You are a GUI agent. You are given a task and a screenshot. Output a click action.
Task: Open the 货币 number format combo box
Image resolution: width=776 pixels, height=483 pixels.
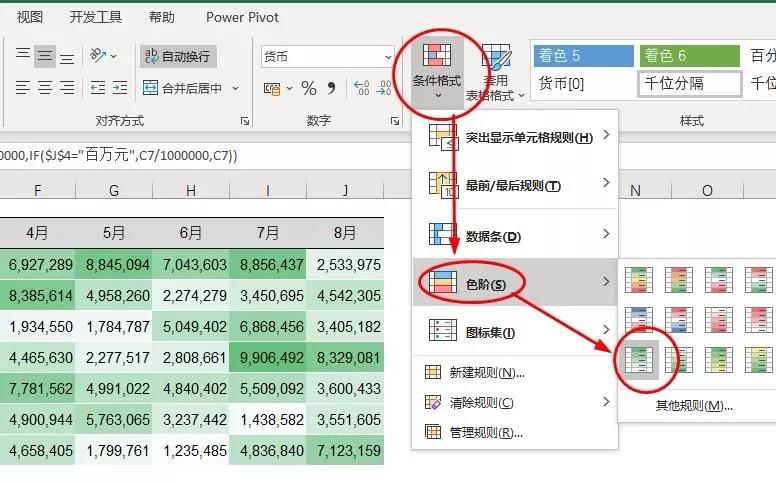point(328,56)
